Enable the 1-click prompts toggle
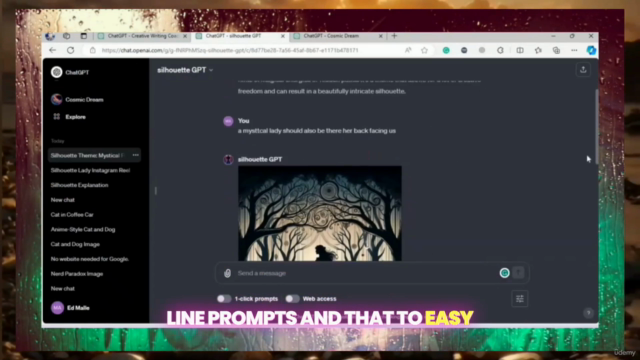Viewport: 640px width, 360px height. point(224,299)
